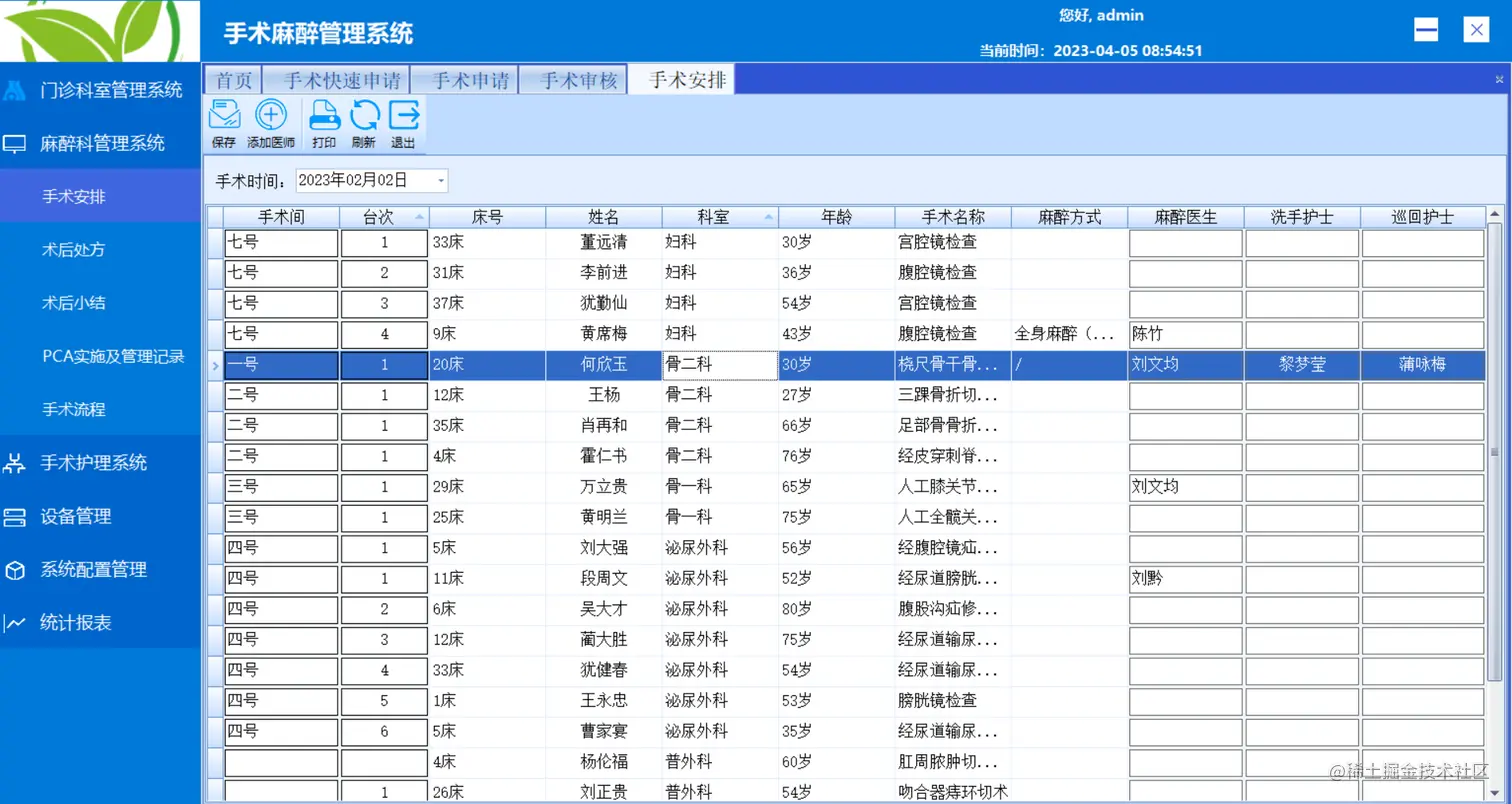Click the 保存 (Save) toolbar icon
The height and width of the screenshot is (804, 1512).
(224, 122)
